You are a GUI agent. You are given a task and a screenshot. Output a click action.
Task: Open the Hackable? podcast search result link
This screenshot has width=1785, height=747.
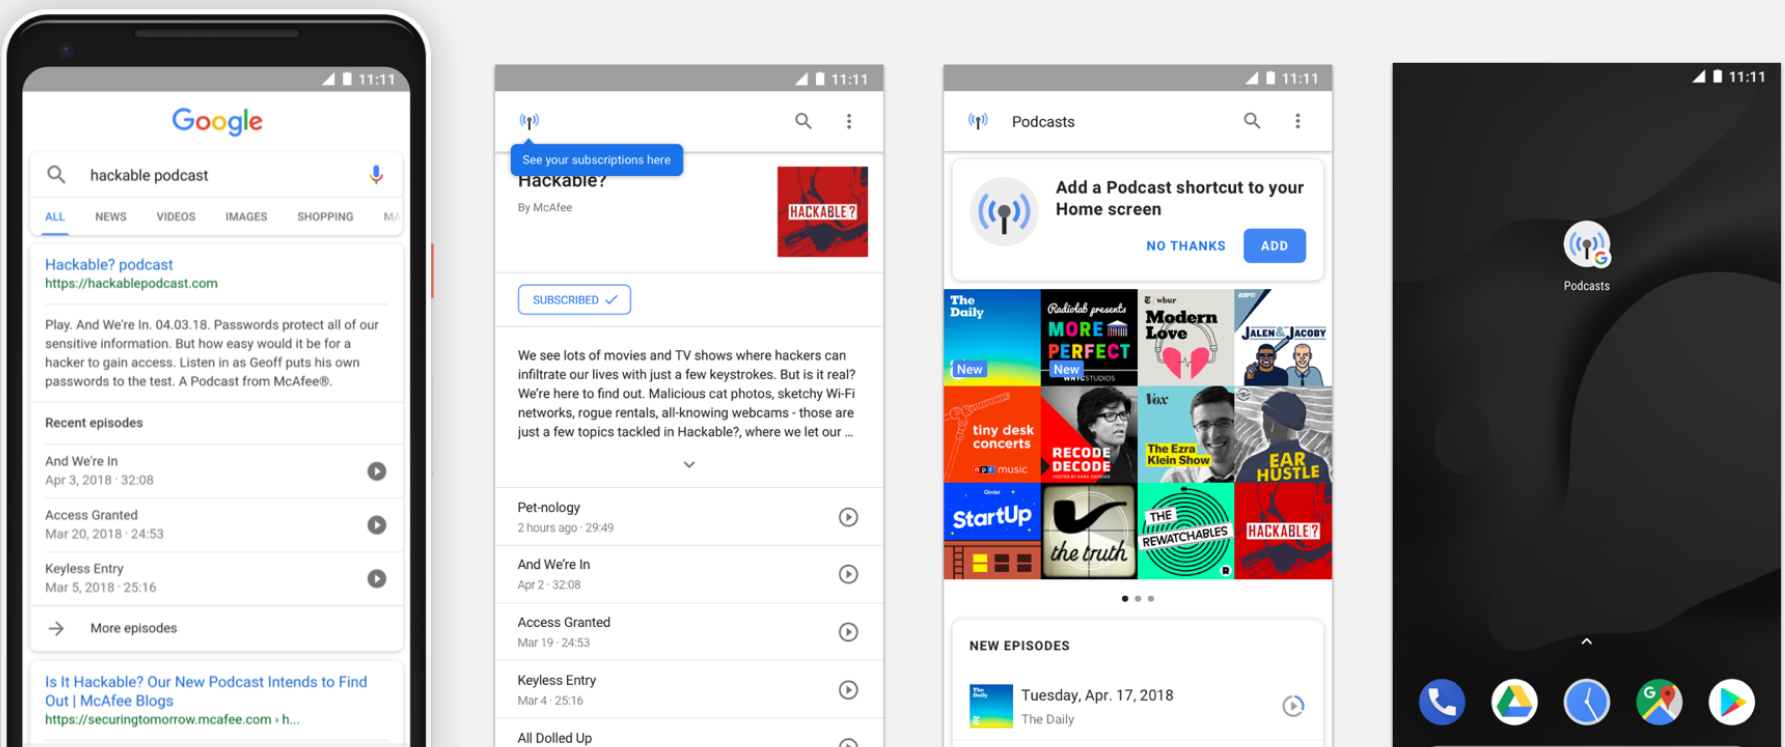pyautogui.click(x=109, y=265)
